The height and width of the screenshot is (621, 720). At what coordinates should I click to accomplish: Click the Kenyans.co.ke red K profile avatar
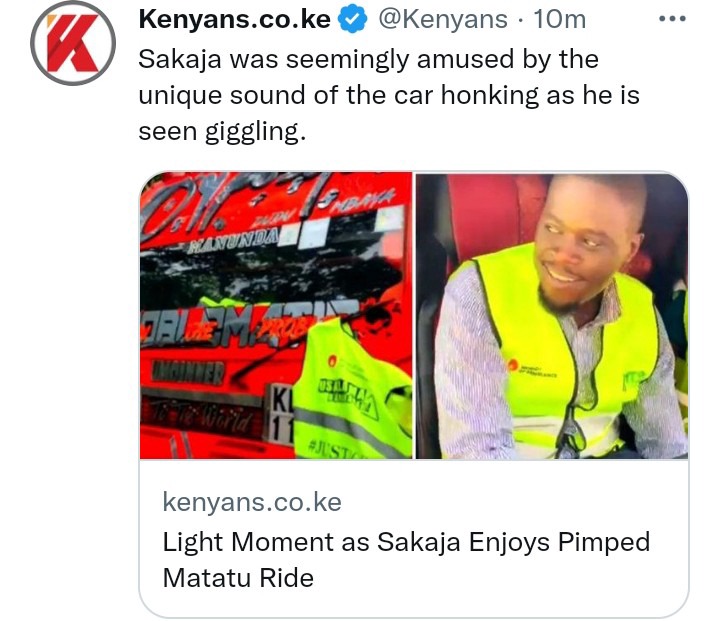tap(73, 43)
